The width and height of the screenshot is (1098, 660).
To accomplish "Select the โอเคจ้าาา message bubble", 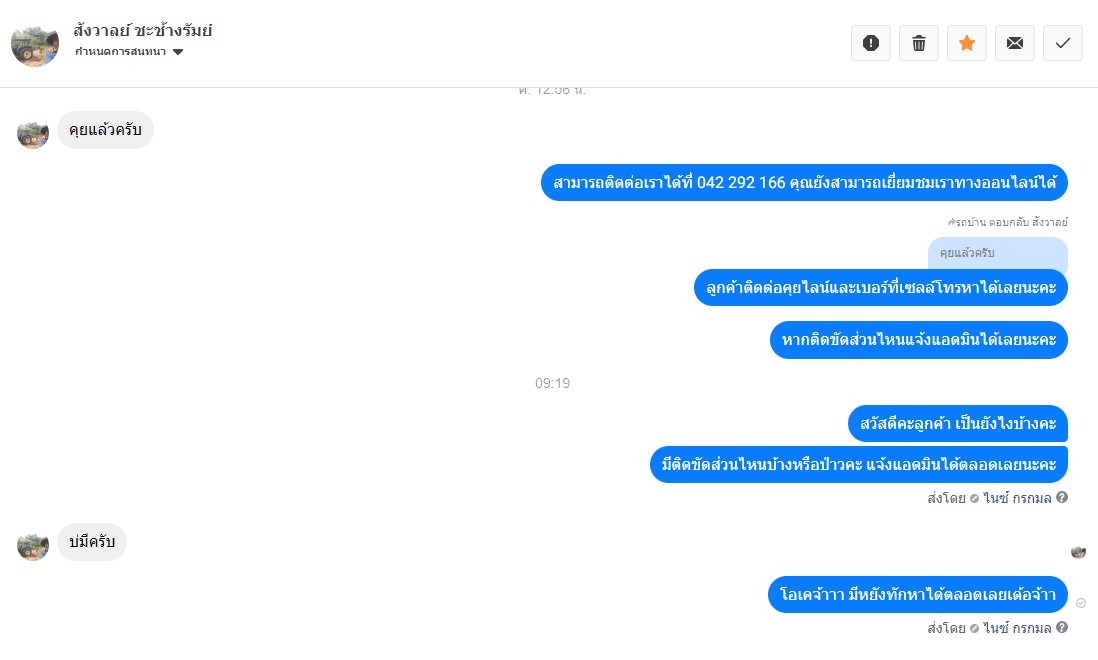I will 917,594.
